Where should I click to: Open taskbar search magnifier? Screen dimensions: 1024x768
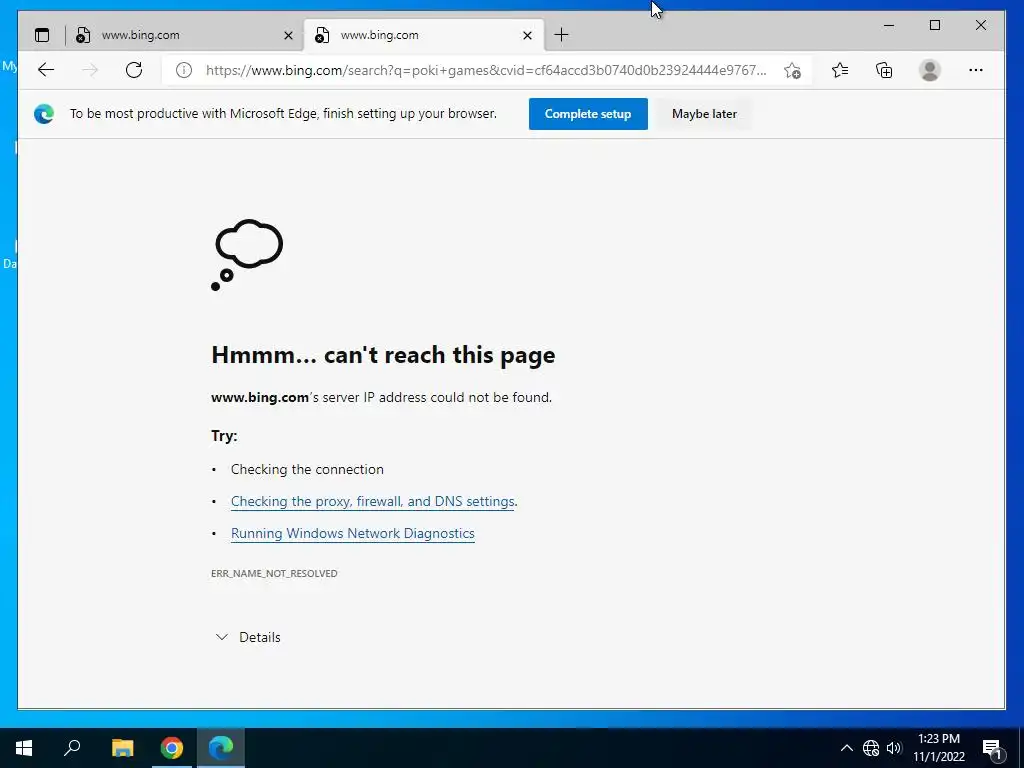click(x=72, y=748)
